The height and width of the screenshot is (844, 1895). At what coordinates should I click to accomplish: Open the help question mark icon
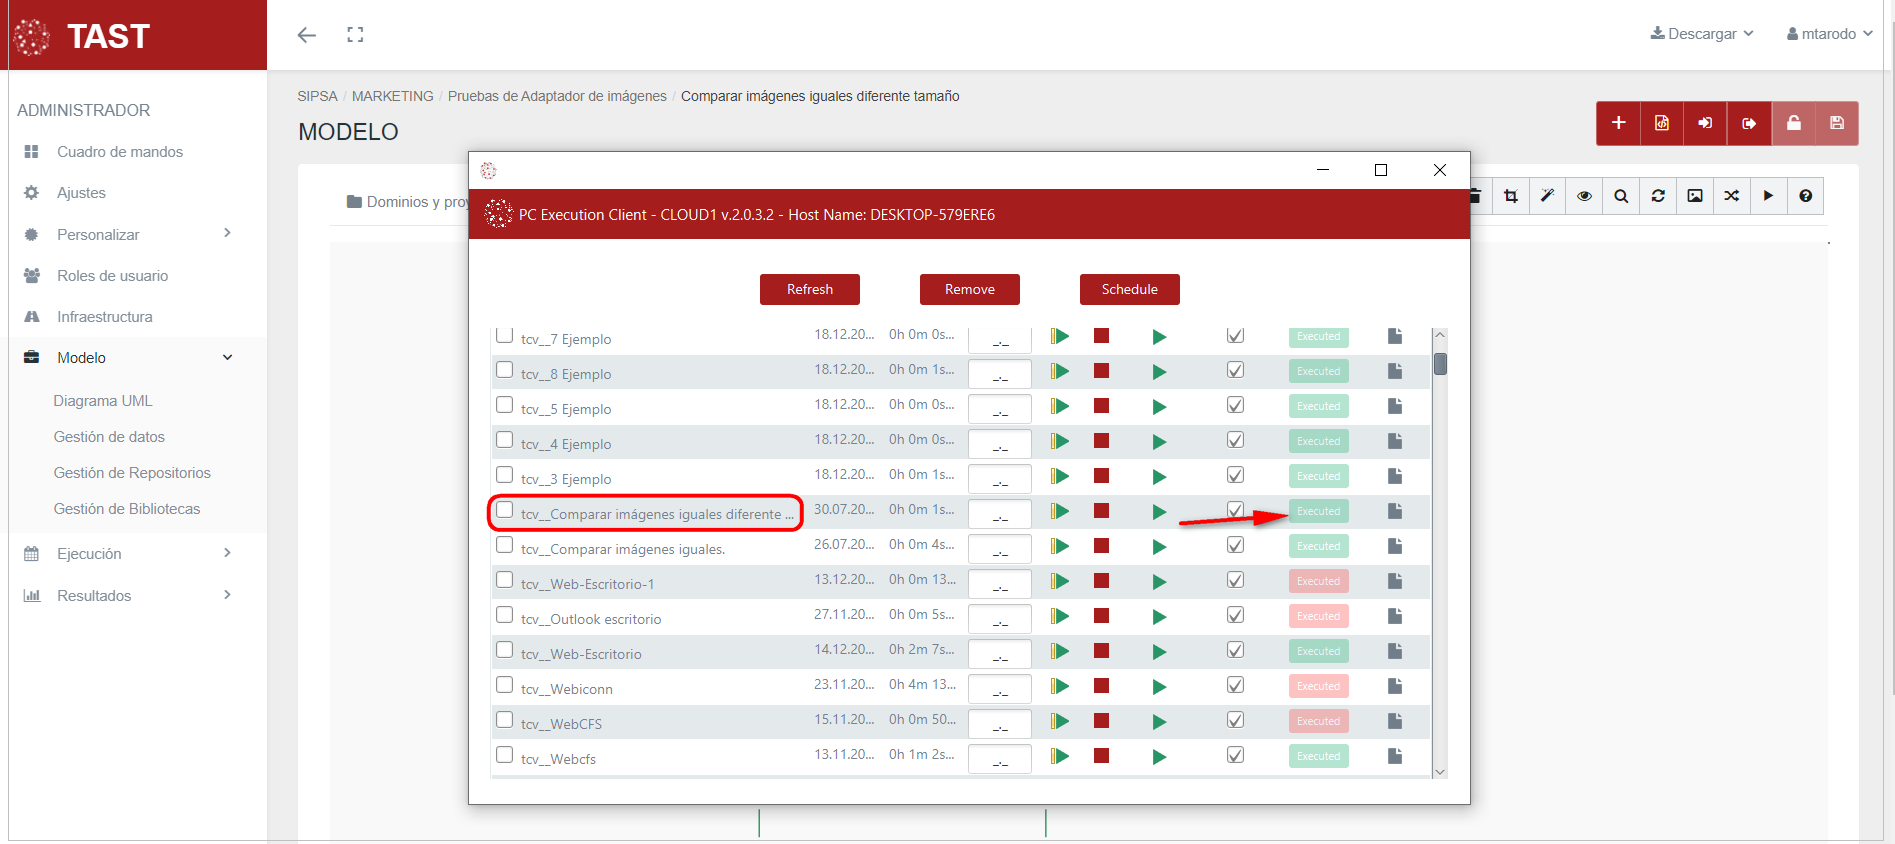point(1805,196)
